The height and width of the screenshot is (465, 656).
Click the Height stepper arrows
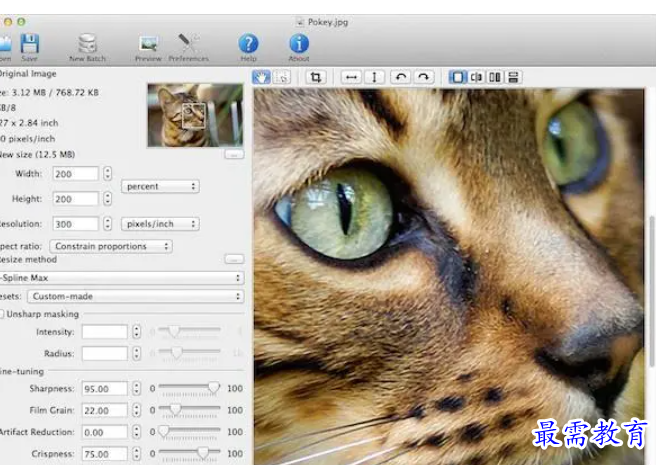tap(108, 198)
